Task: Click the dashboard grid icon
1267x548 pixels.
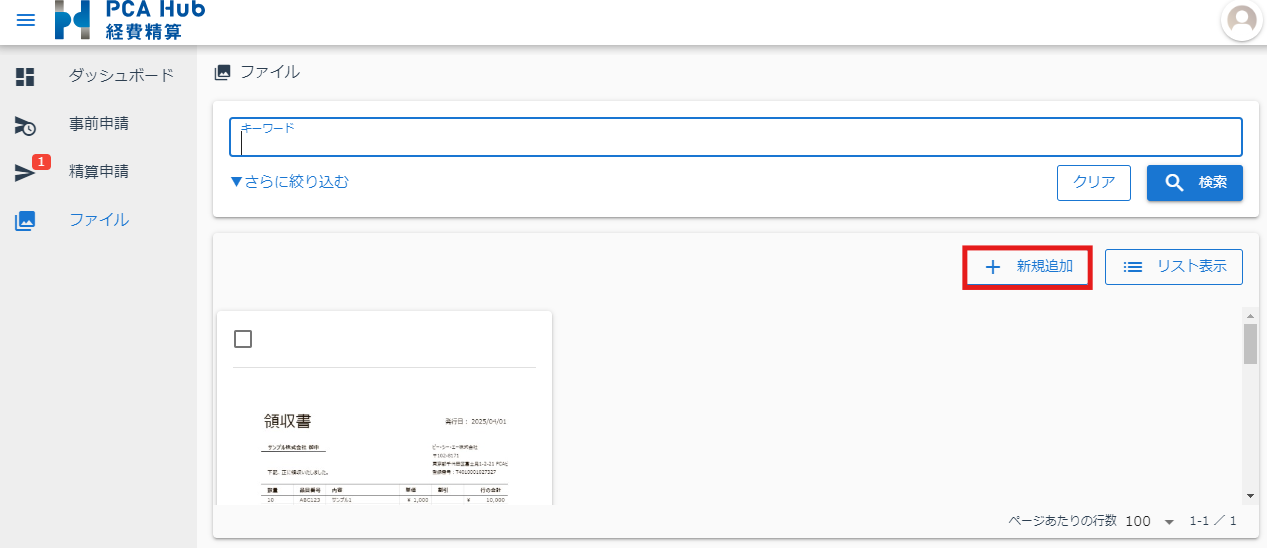Action: (25, 77)
